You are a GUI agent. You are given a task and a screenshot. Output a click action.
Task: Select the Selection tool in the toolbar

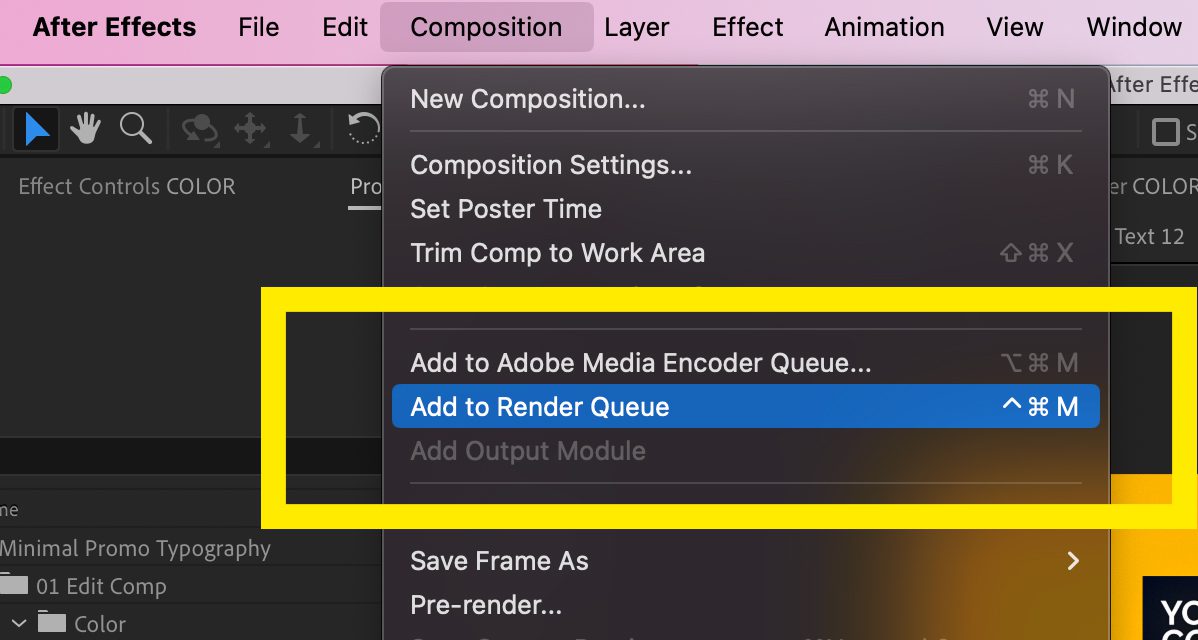click(35, 130)
